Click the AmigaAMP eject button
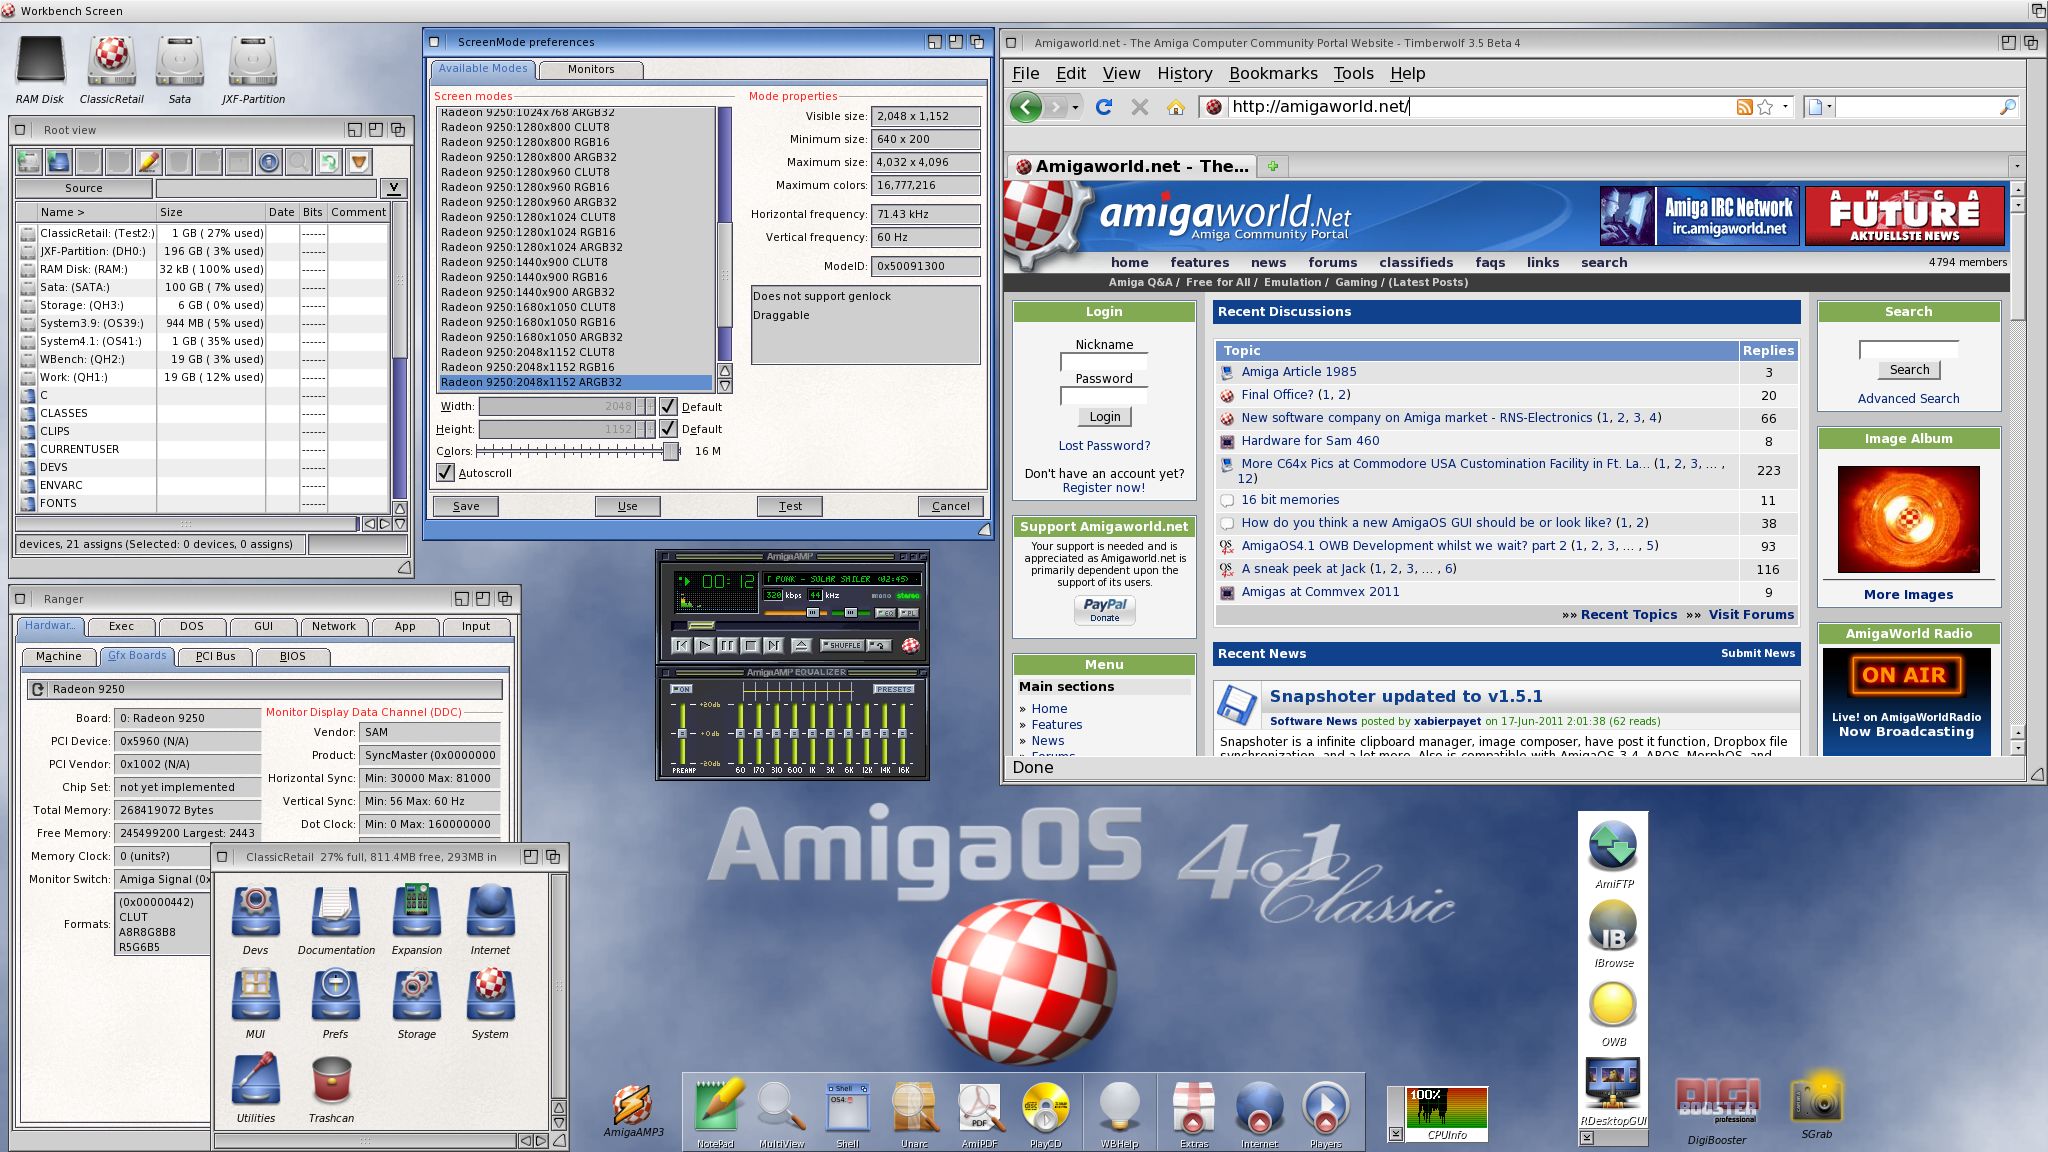This screenshot has height=1152, width=2048. (x=802, y=645)
